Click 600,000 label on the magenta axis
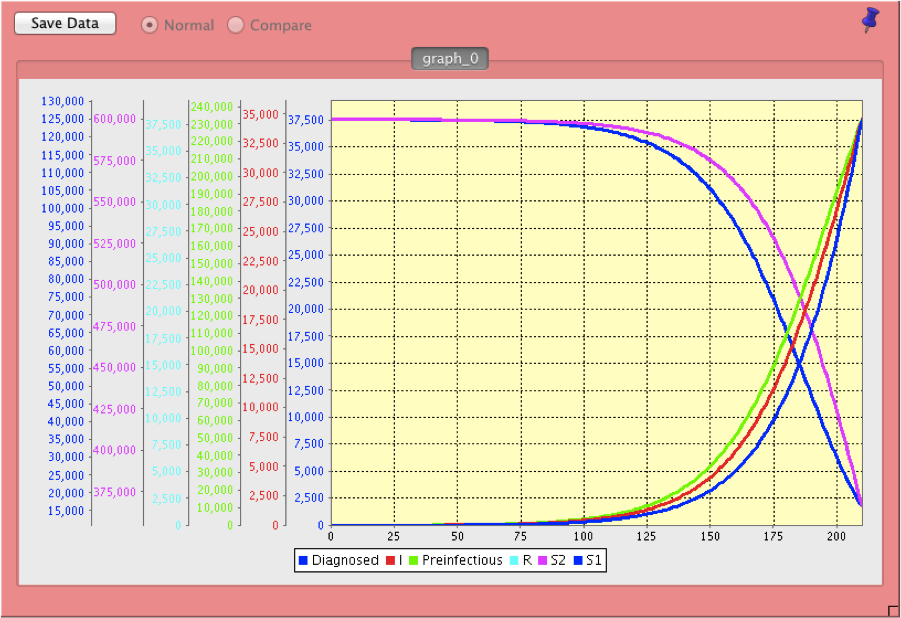This screenshot has height=618, width=901. [x=114, y=118]
